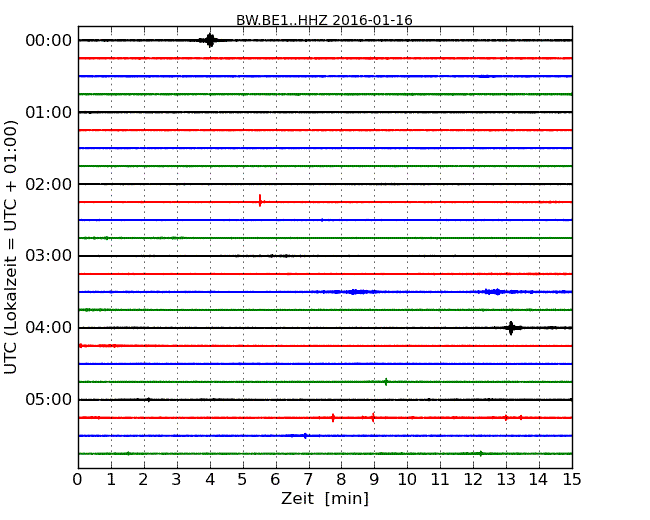Click the x-axis tick label 1

pyautogui.click(x=111, y=480)
